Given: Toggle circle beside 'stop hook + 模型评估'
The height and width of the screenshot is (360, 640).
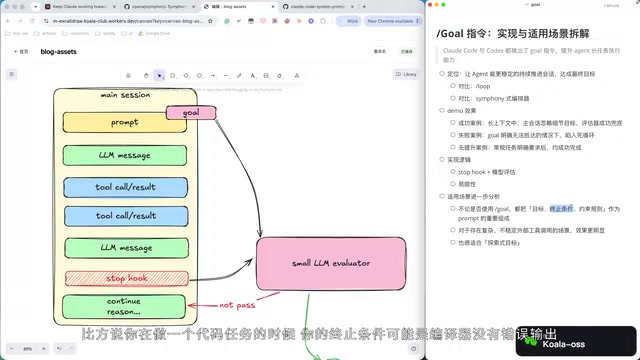Looking at the screenshot, I should click(x=453, y=171).
